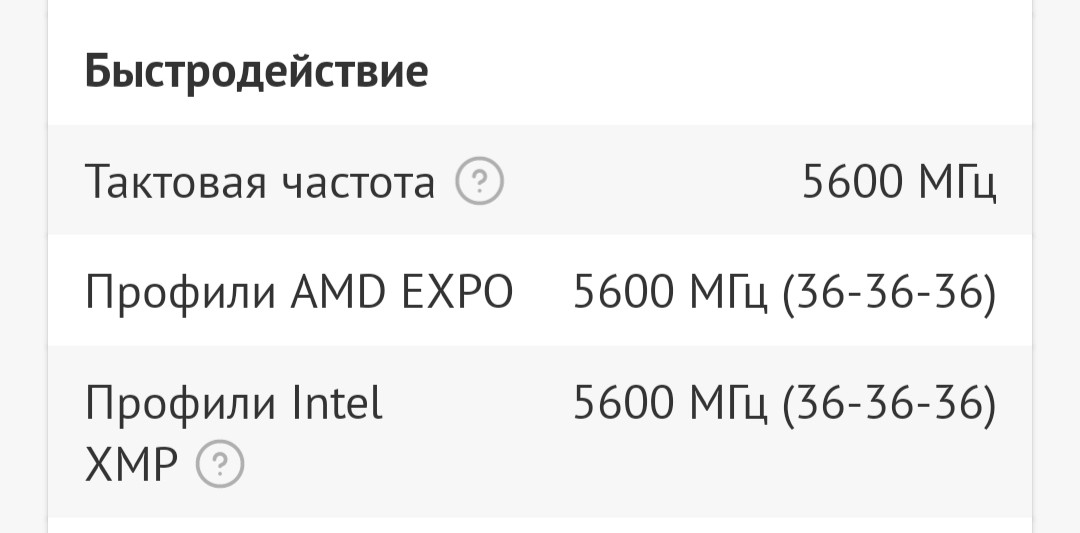This screenshot has height=533, width=1080.
Task: Click (36-36-36) timings in AMD EXPO row
Action: (889, 292)
